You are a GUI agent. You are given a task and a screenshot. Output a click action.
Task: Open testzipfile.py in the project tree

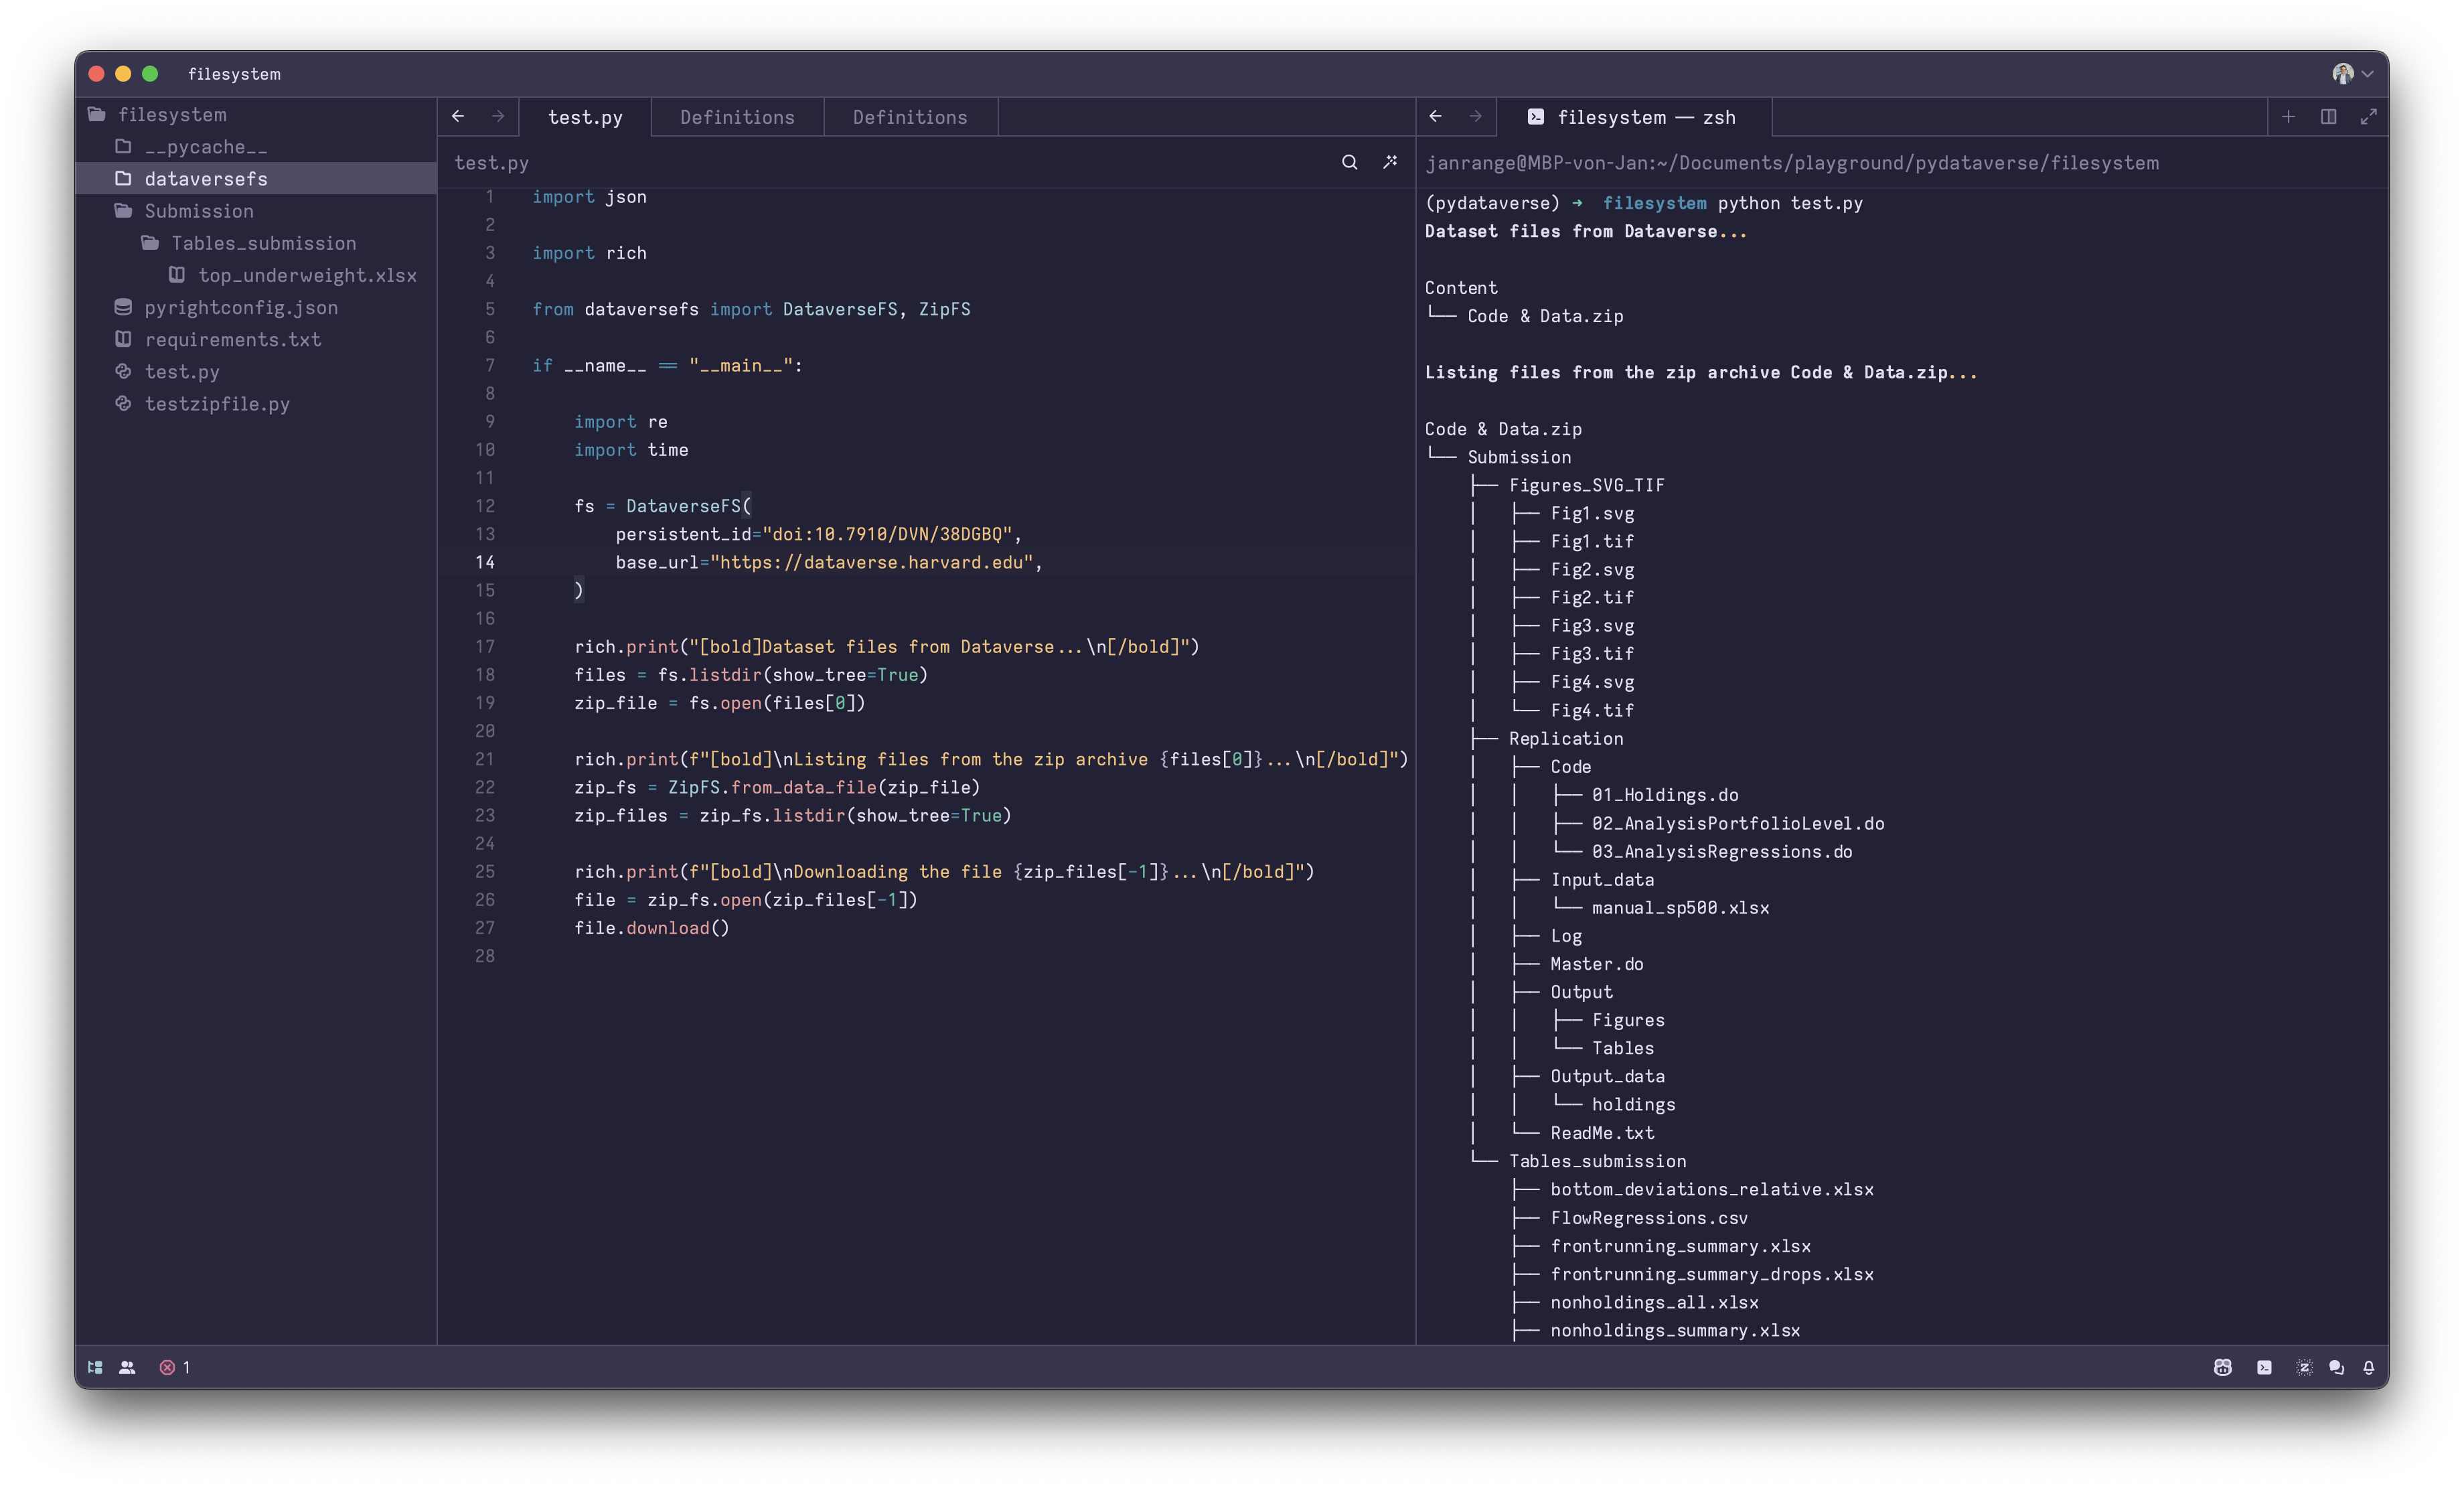[x=217, y=404]
